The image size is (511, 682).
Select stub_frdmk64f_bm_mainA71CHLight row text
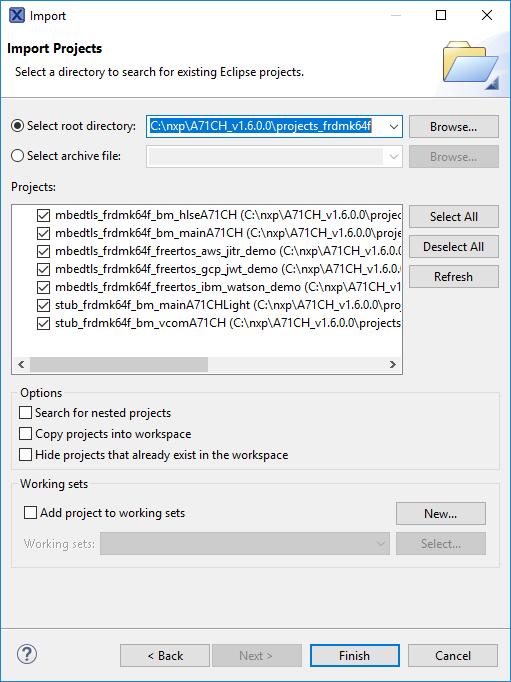[228, 305]
